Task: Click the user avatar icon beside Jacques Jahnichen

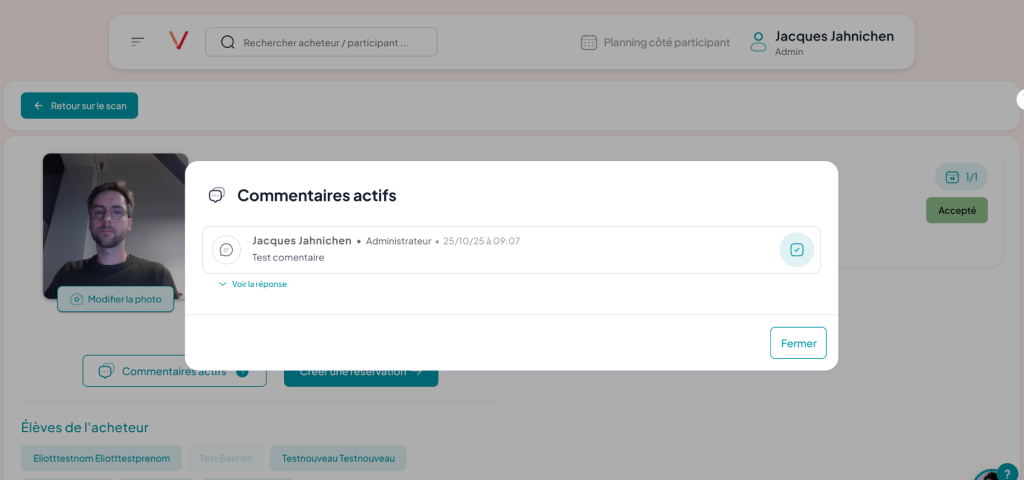Action: point(759,42)
